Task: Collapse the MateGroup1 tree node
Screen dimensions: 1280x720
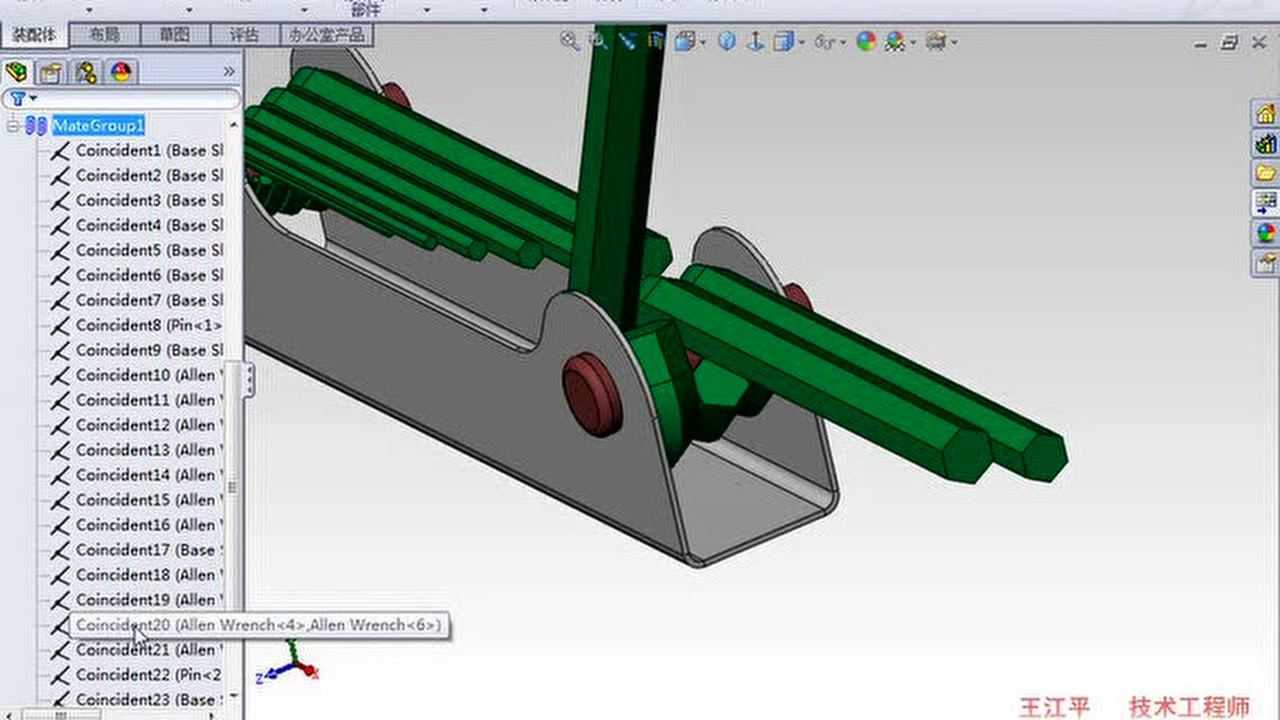Action: 12,125
